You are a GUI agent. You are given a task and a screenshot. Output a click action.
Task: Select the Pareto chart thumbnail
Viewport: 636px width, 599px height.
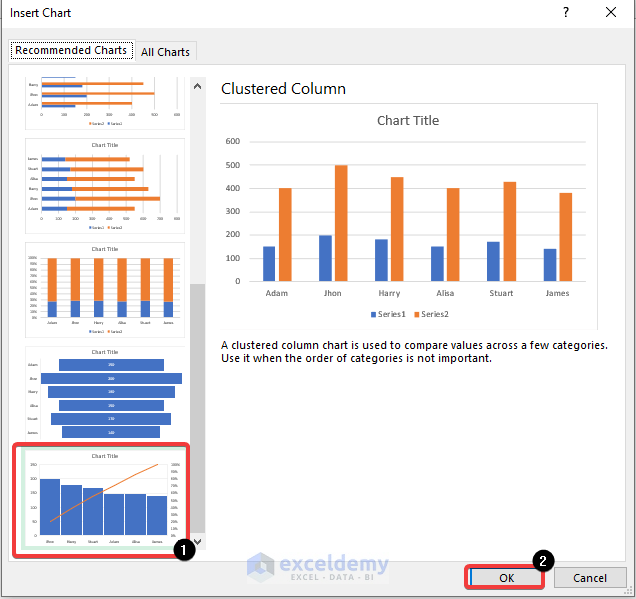coord(103,499)
